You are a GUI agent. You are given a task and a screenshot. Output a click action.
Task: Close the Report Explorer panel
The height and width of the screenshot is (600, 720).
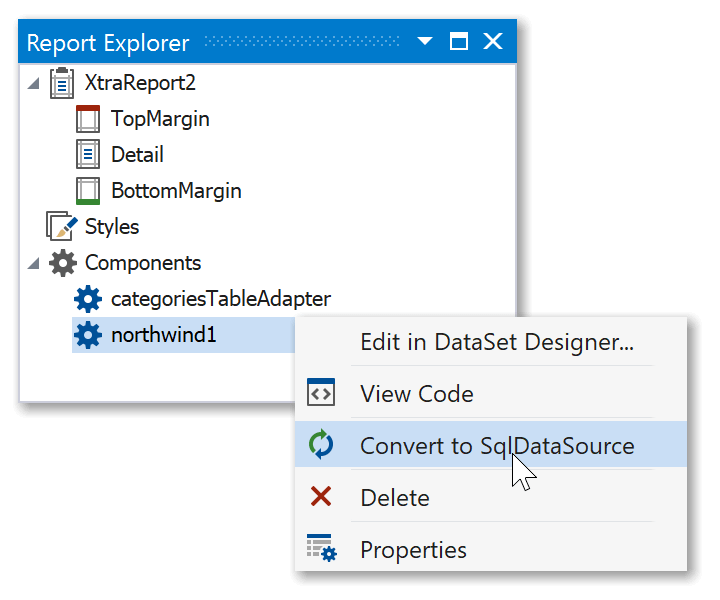(493, 42)
